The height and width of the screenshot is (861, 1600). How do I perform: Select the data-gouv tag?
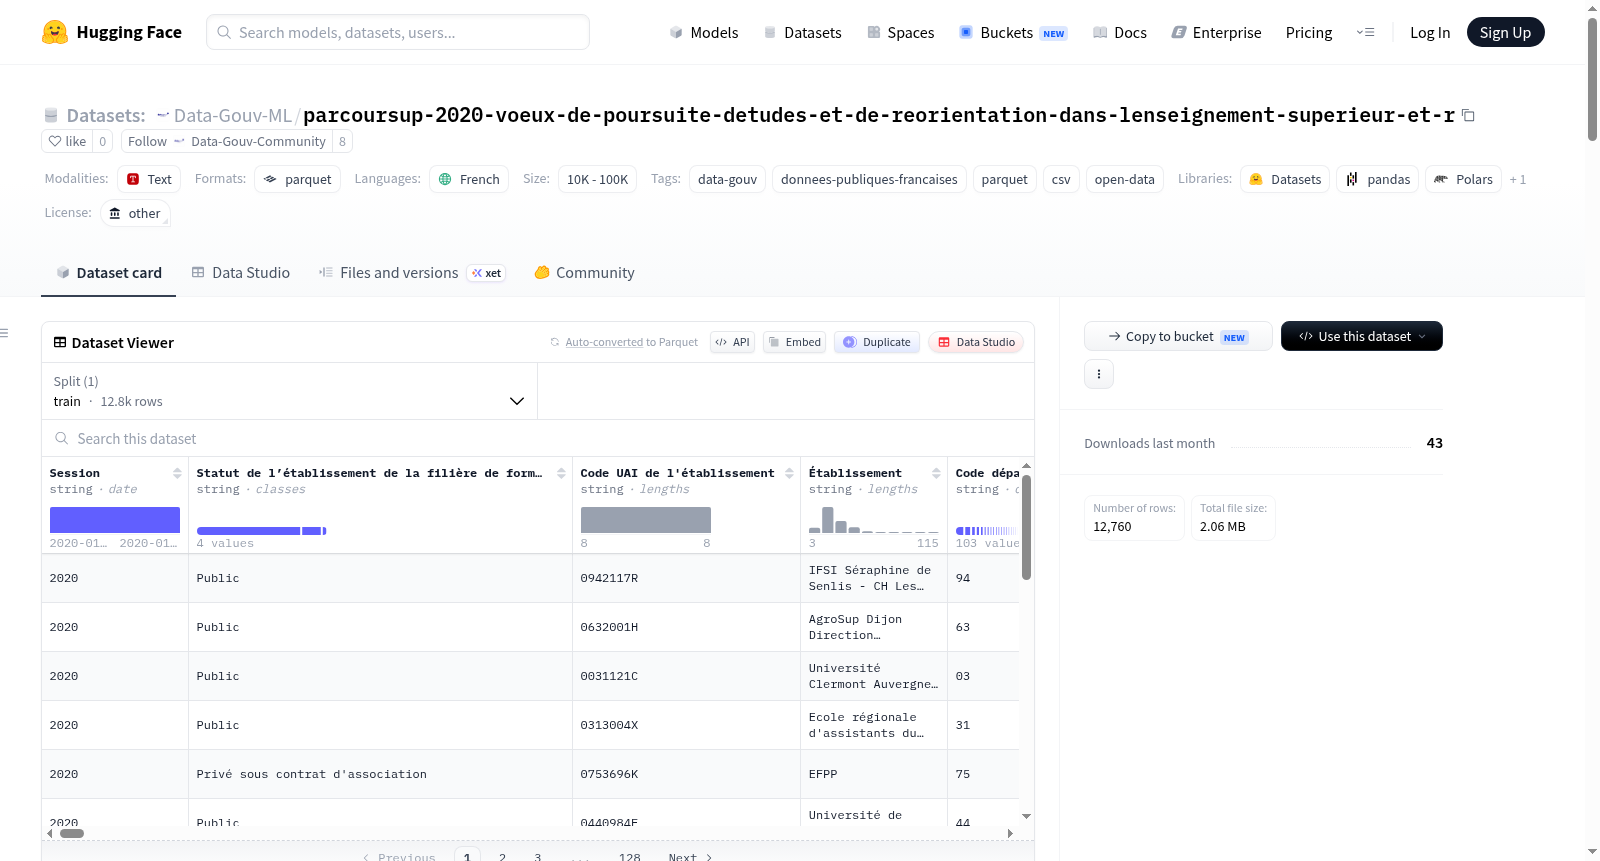(727, 179)
